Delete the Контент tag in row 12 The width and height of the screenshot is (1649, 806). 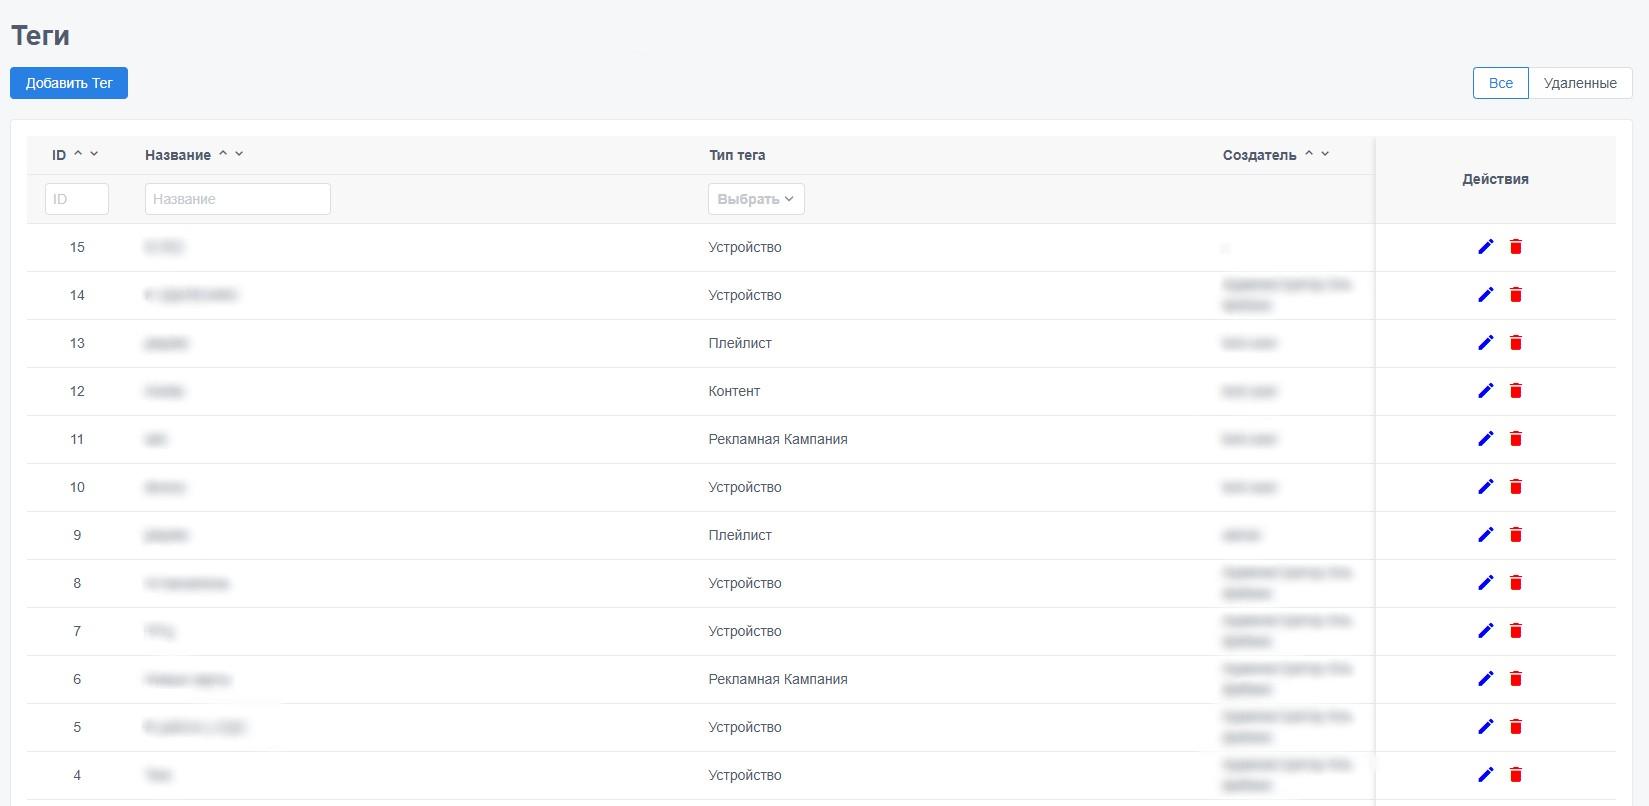tap(1516, 391)
